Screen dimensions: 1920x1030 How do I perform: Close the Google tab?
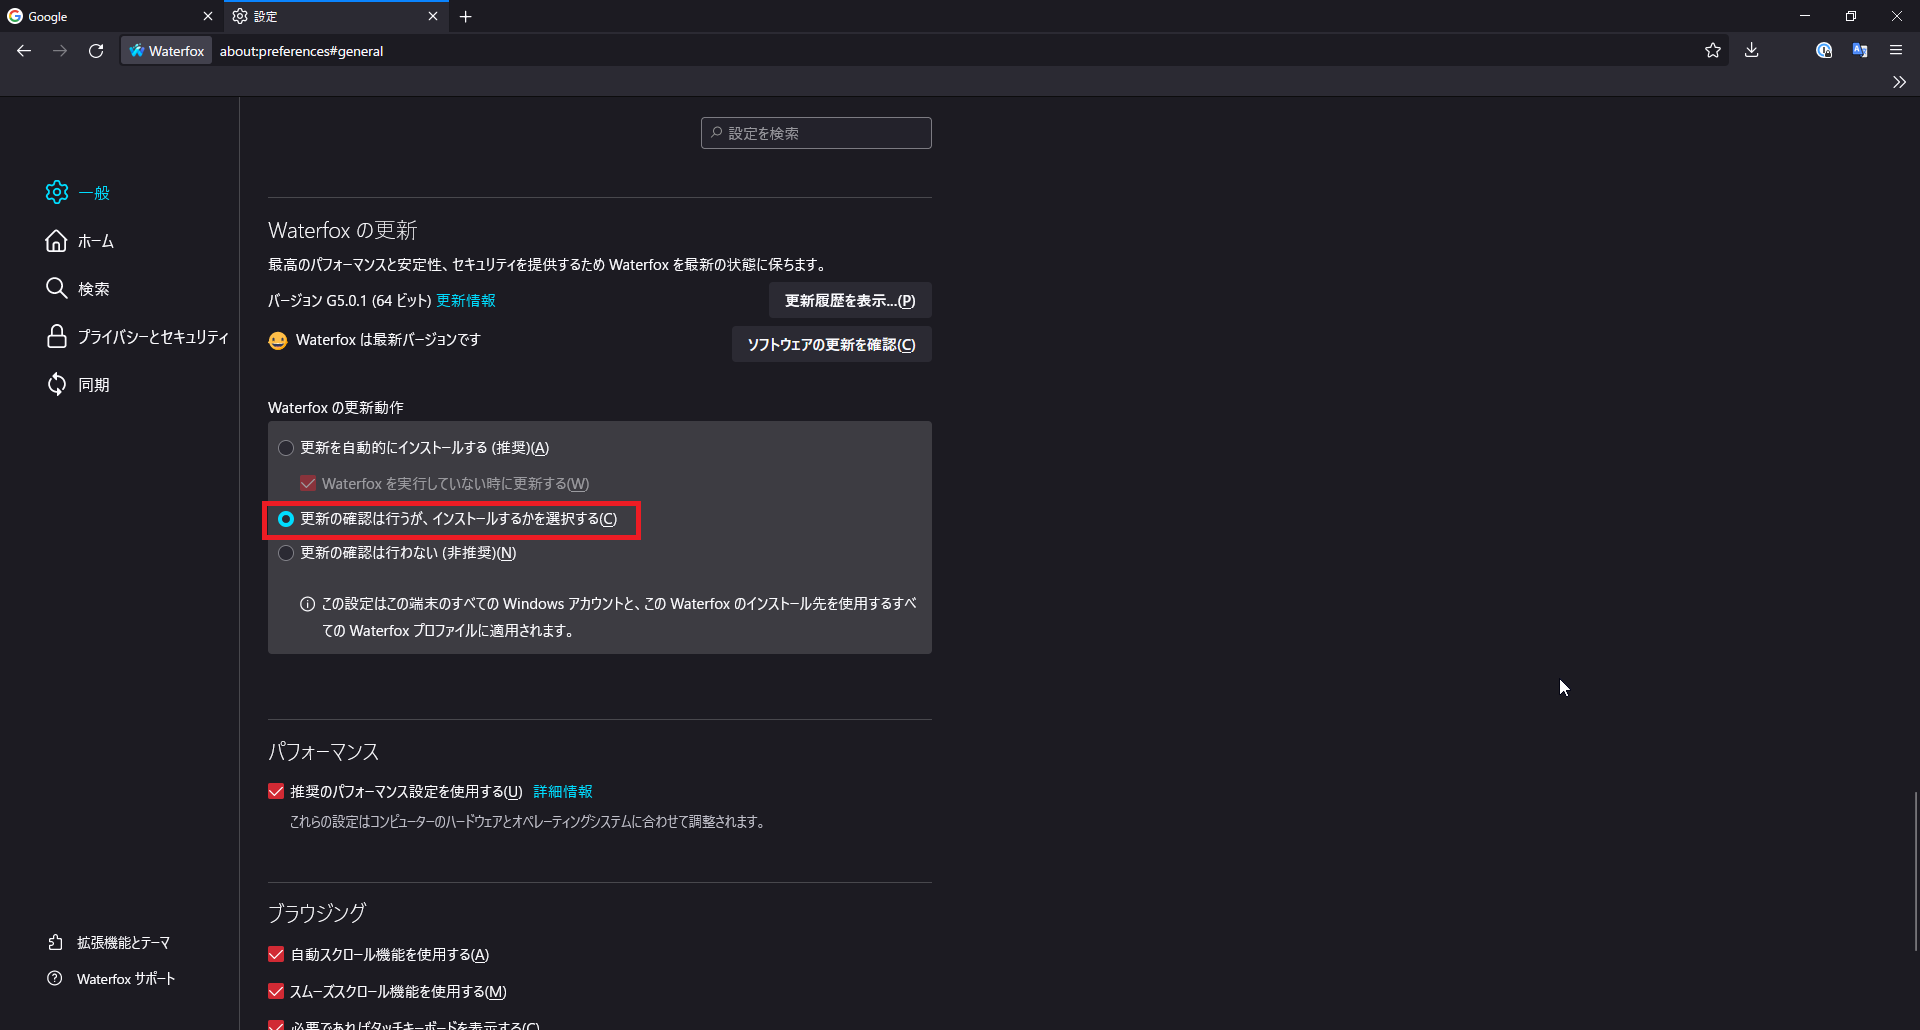[208, 17]
